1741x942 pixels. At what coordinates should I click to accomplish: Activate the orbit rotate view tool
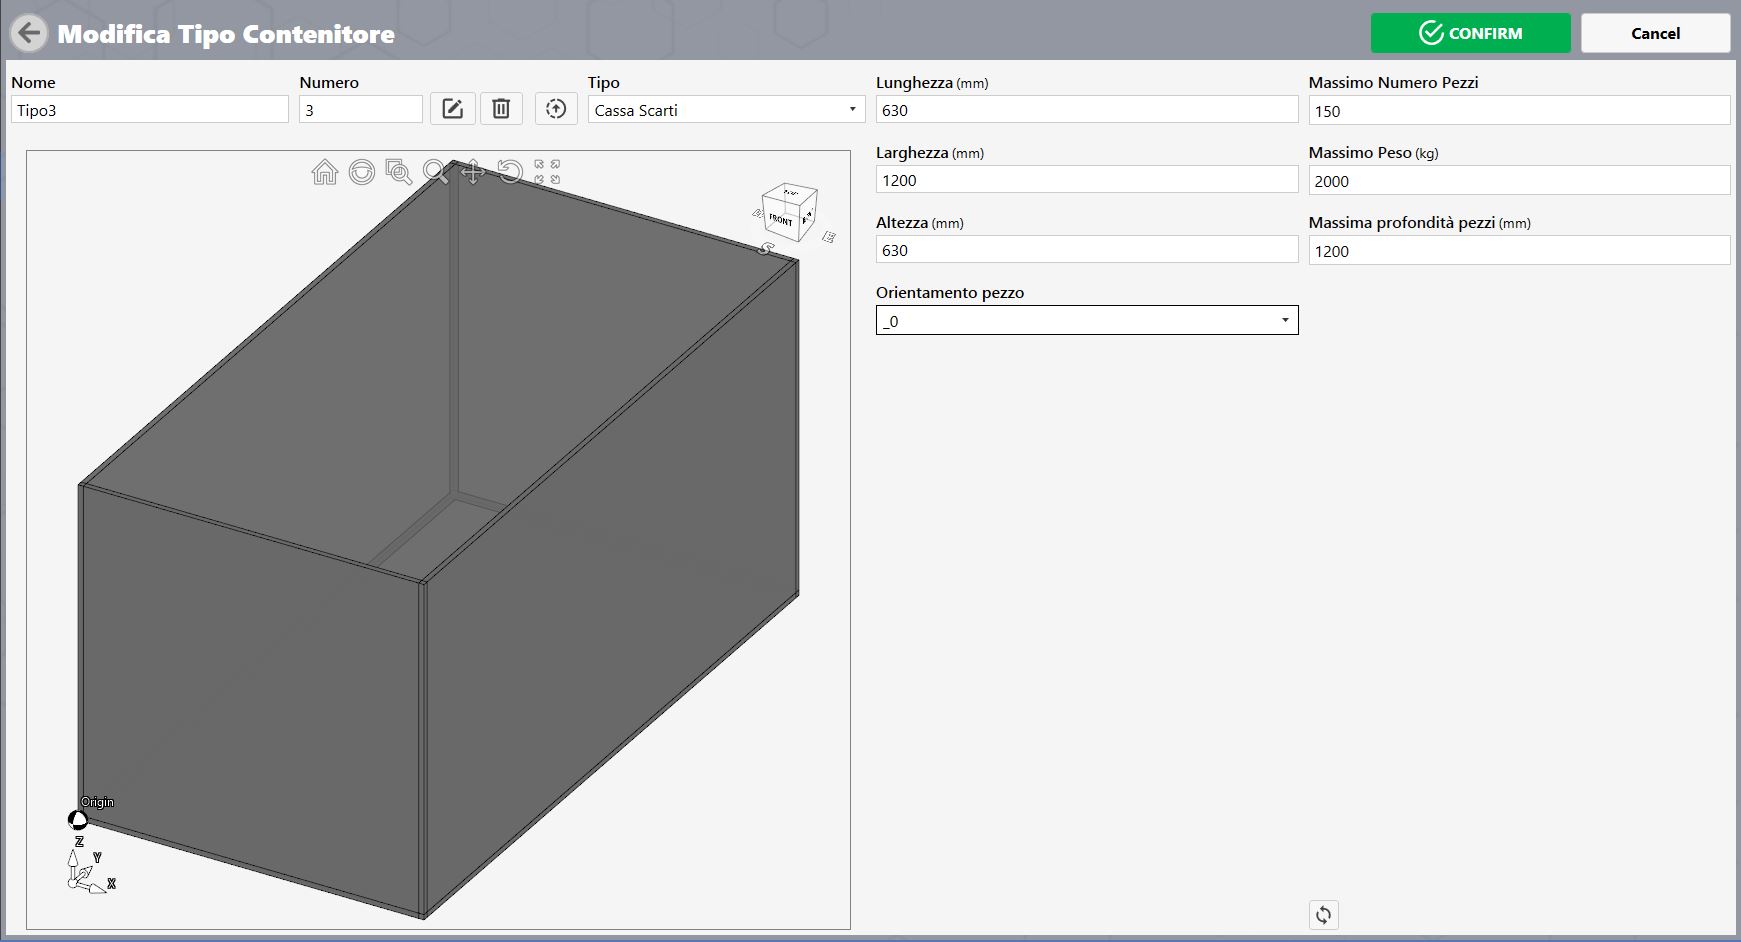(x=362, y=172)
